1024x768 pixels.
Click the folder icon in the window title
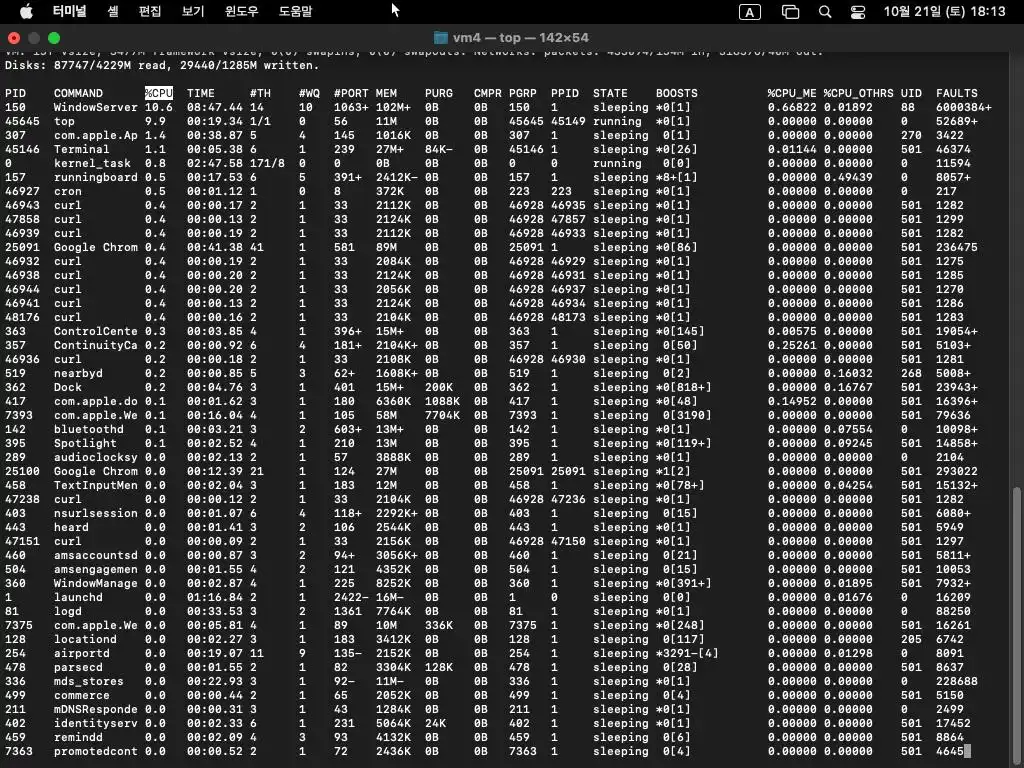tap(441, 38)
